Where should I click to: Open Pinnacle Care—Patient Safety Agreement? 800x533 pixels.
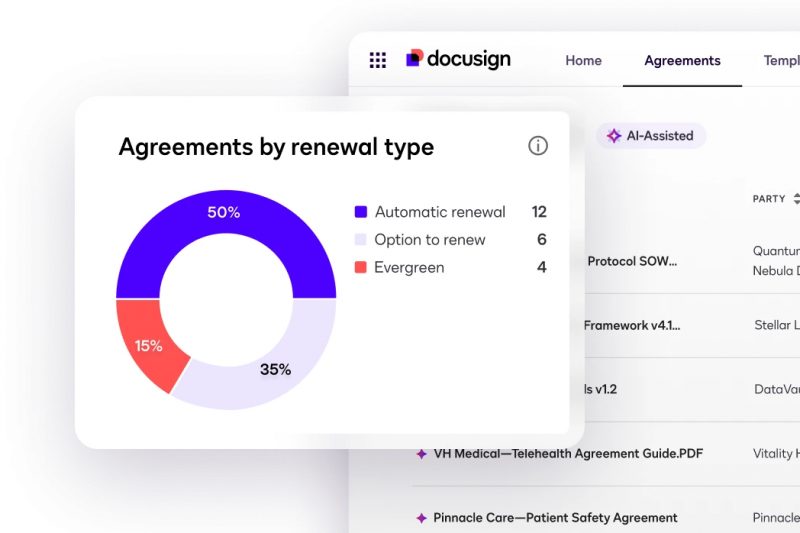(x=555, y=518)
